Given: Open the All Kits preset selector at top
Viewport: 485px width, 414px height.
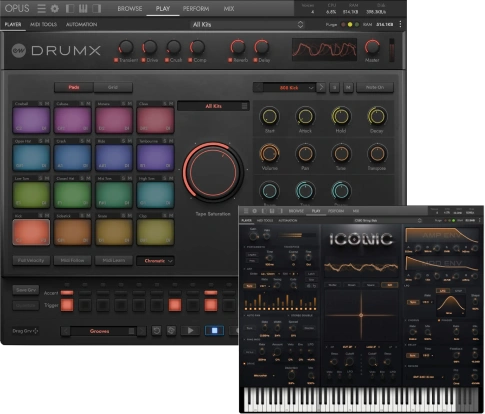Looking at the screenshot, I should [x=247, y=24].
